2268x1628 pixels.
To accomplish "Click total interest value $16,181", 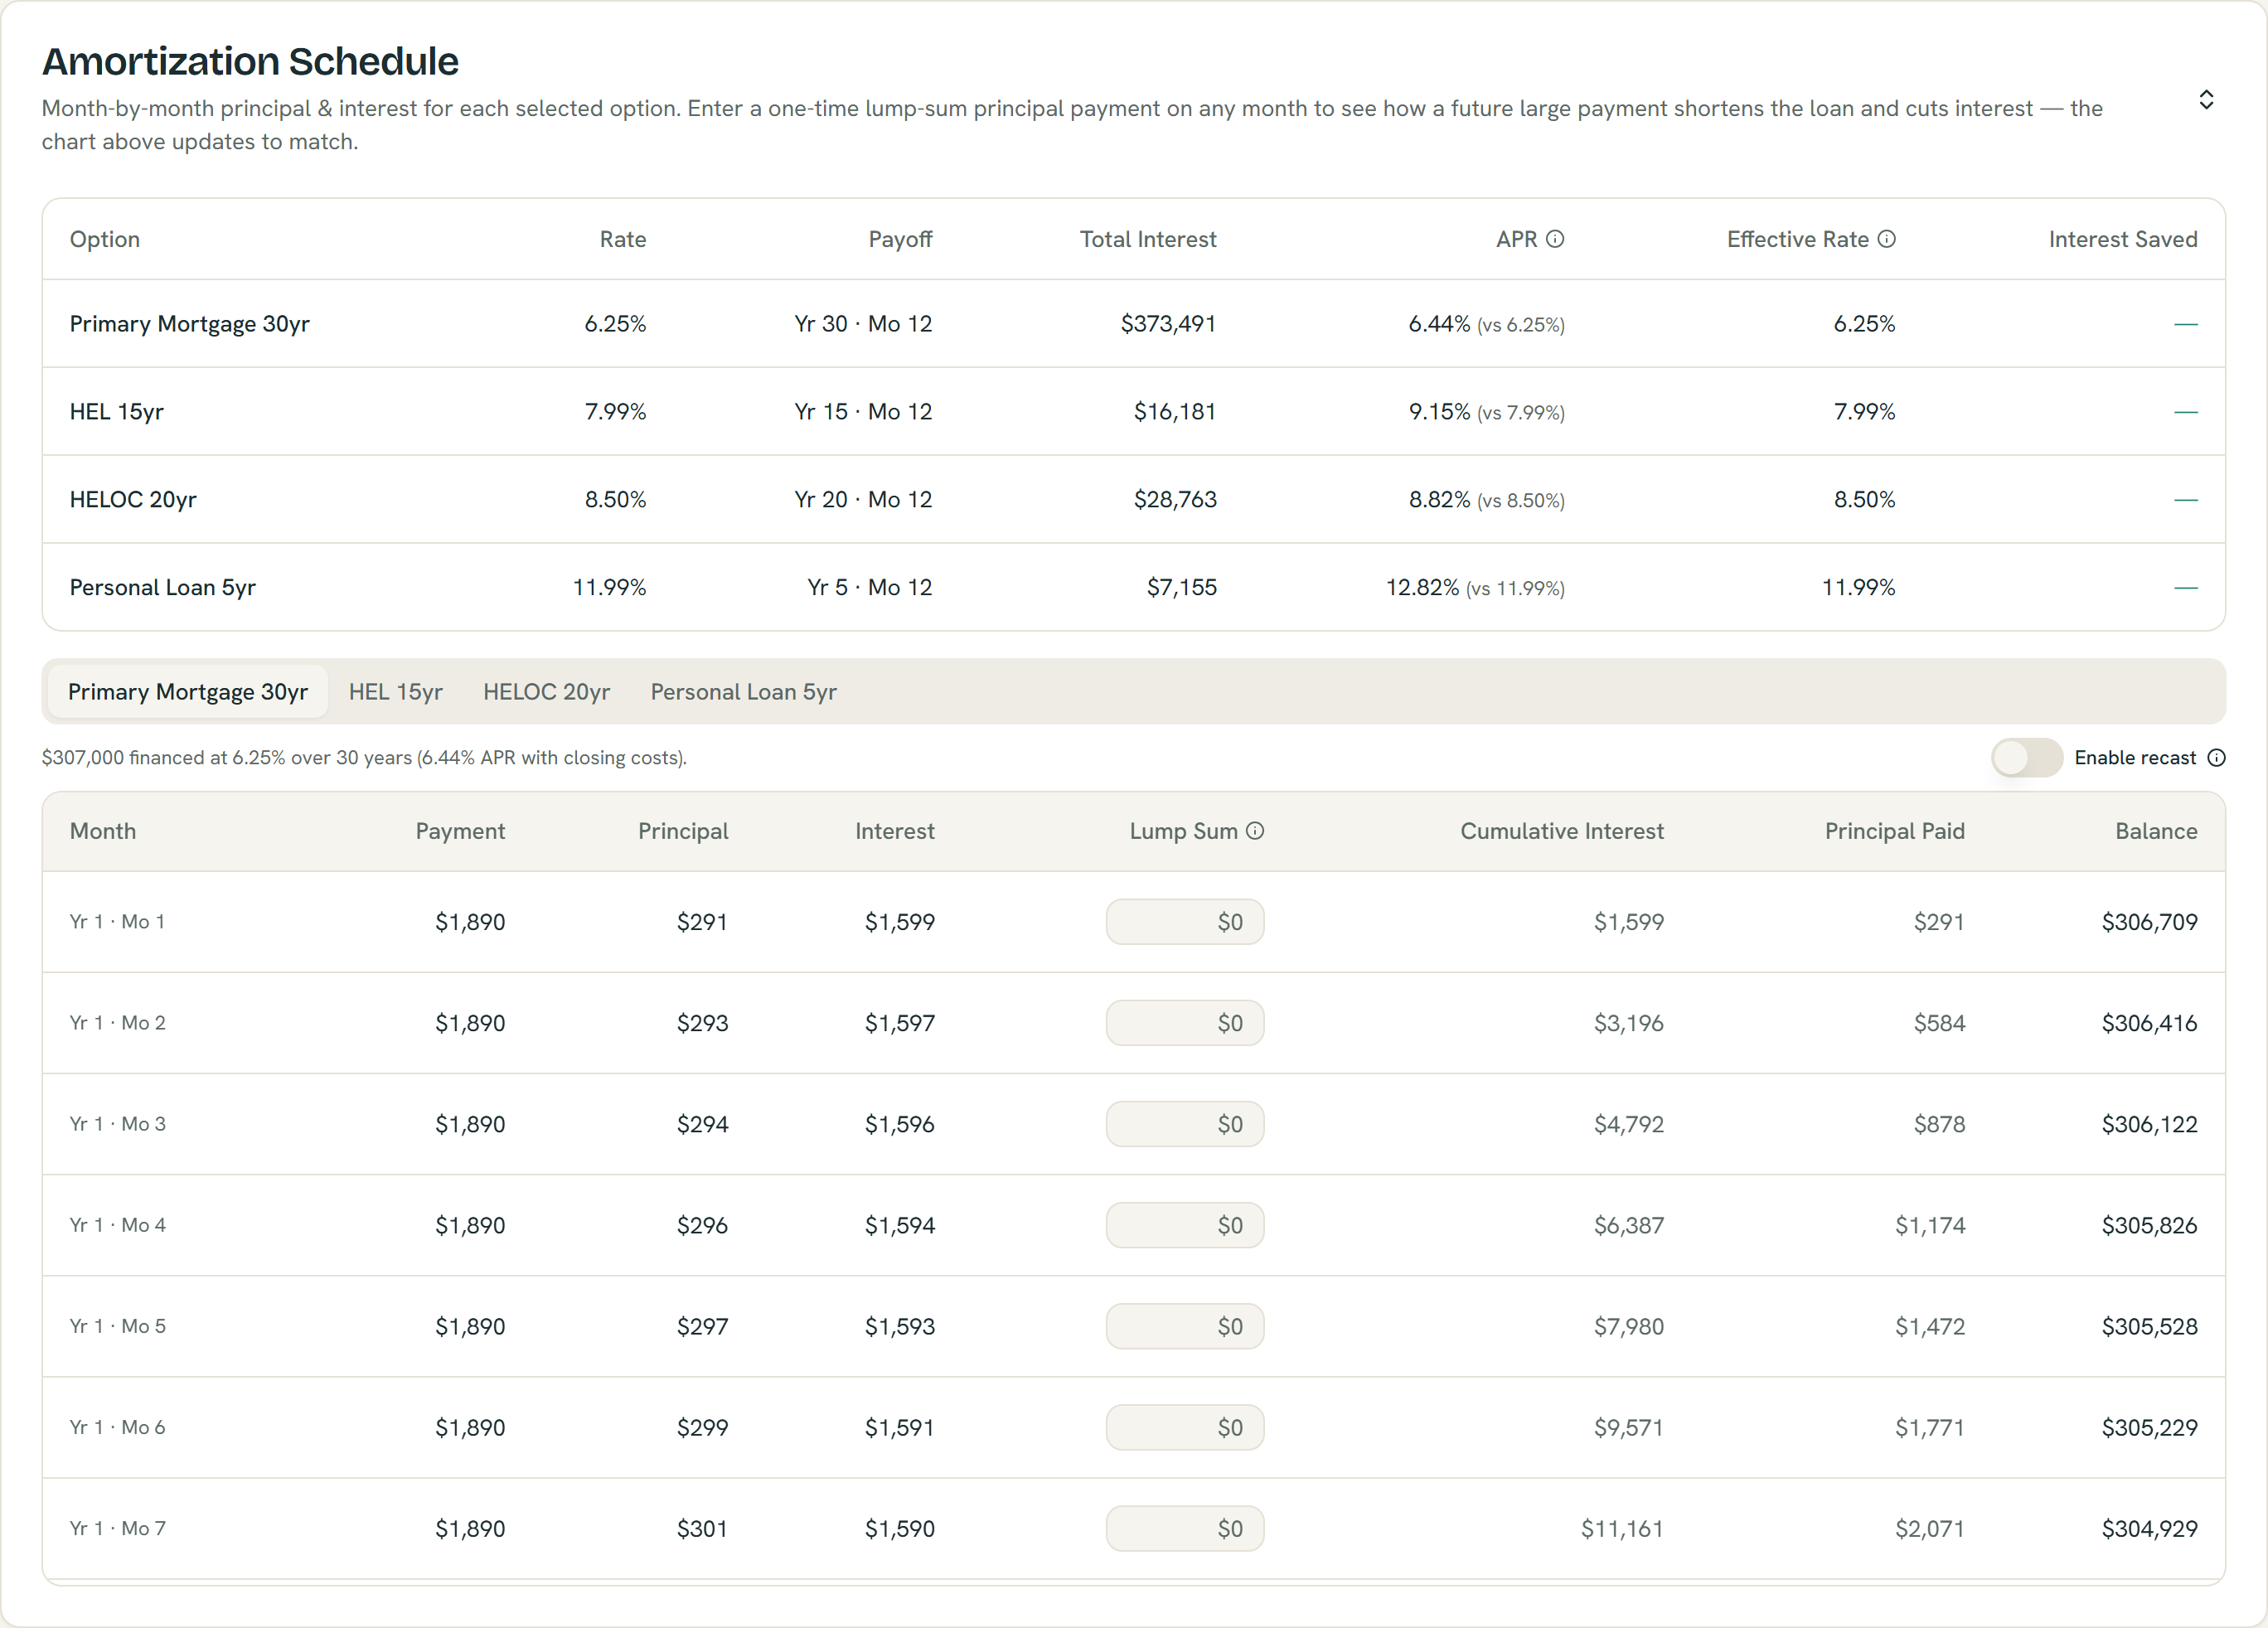I will tap(1175, 412).
